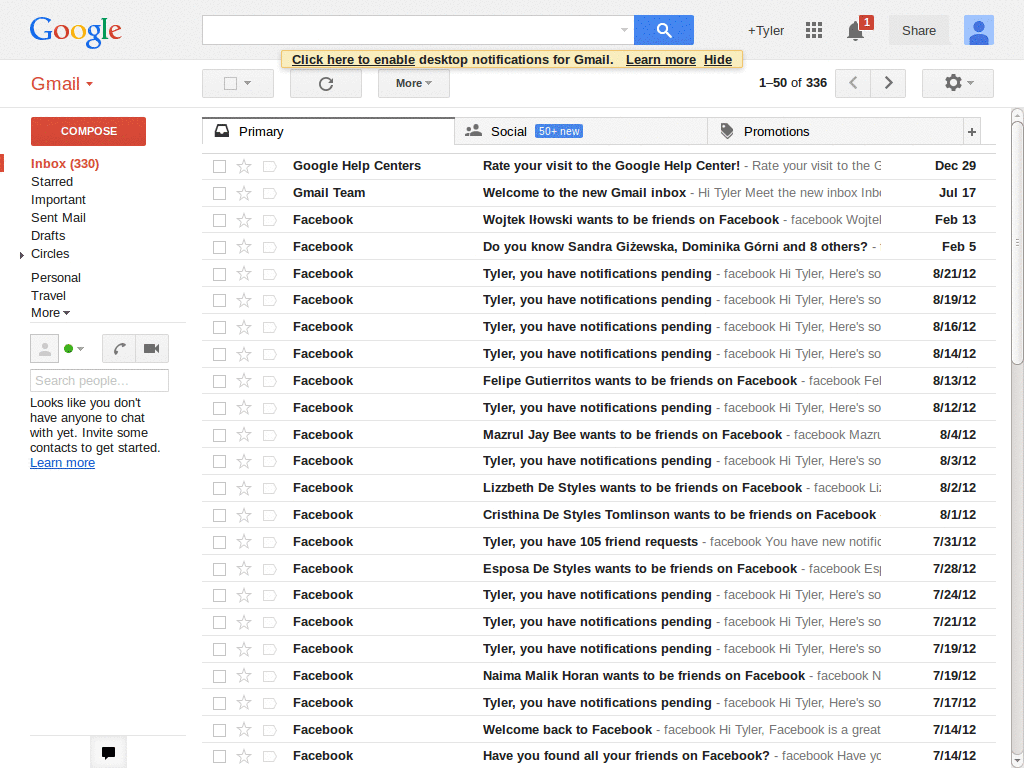Click the red COMPOSE button
The width and height of the screenshot is (1024, 768).
point(87,131)
